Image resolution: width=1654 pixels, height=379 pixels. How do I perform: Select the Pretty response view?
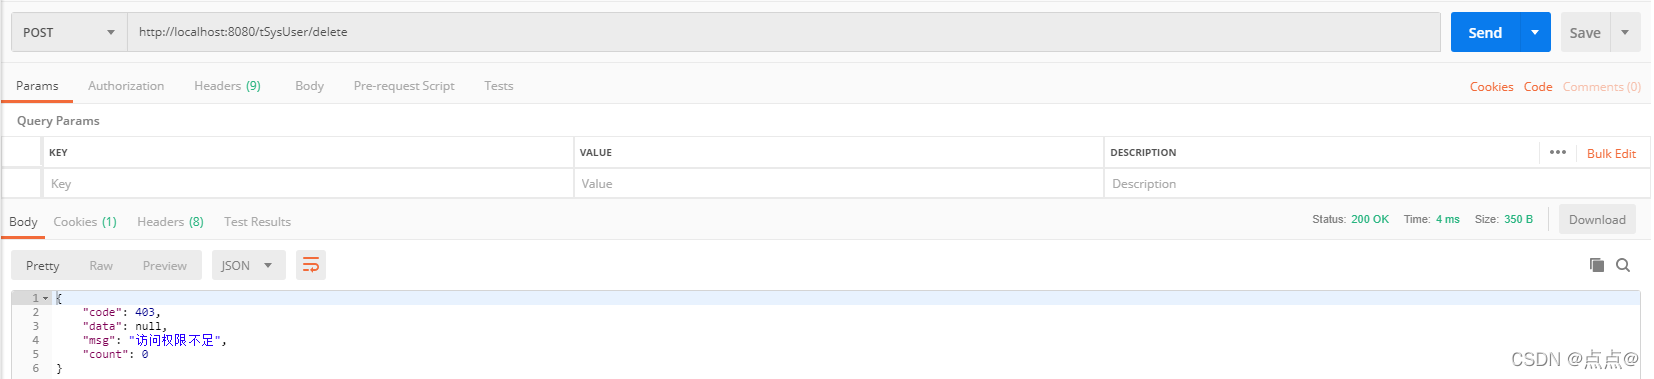pos(43,266)
